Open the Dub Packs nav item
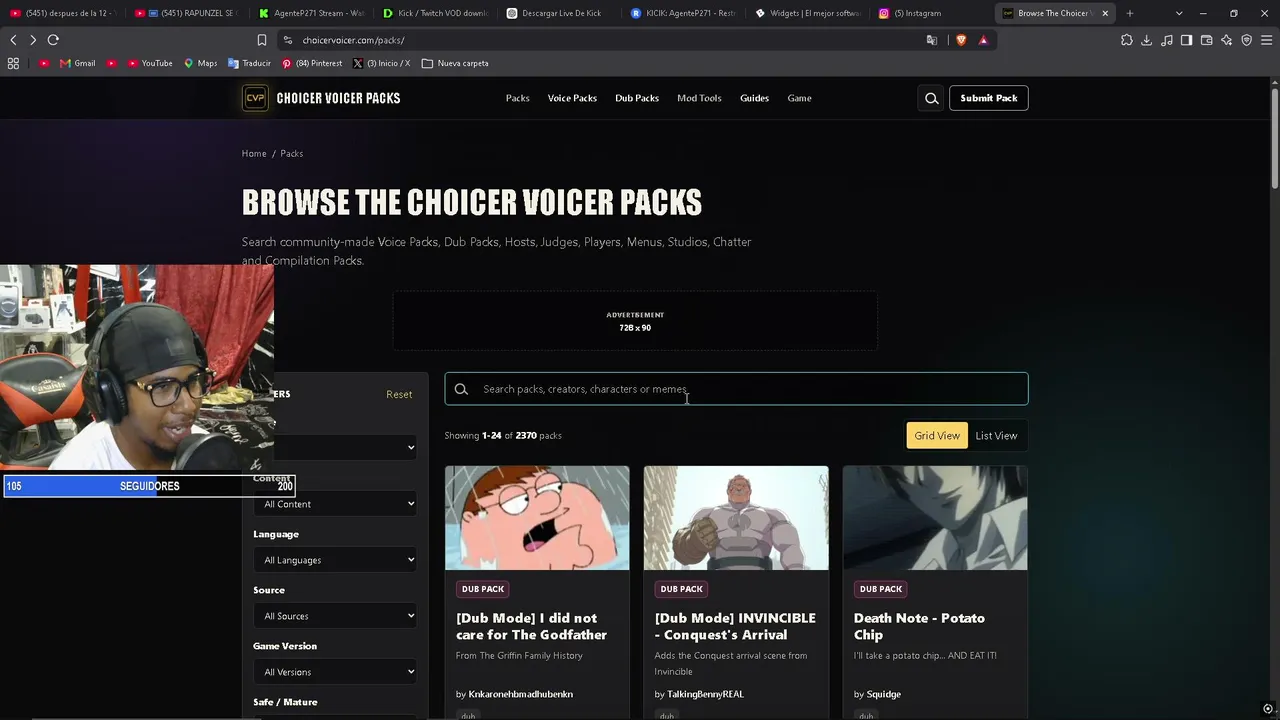 coord(637,98)
